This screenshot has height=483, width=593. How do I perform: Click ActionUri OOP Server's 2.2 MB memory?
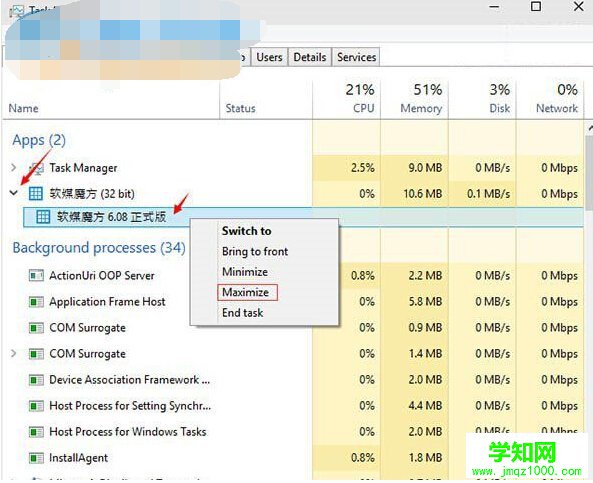coord(425,275)
